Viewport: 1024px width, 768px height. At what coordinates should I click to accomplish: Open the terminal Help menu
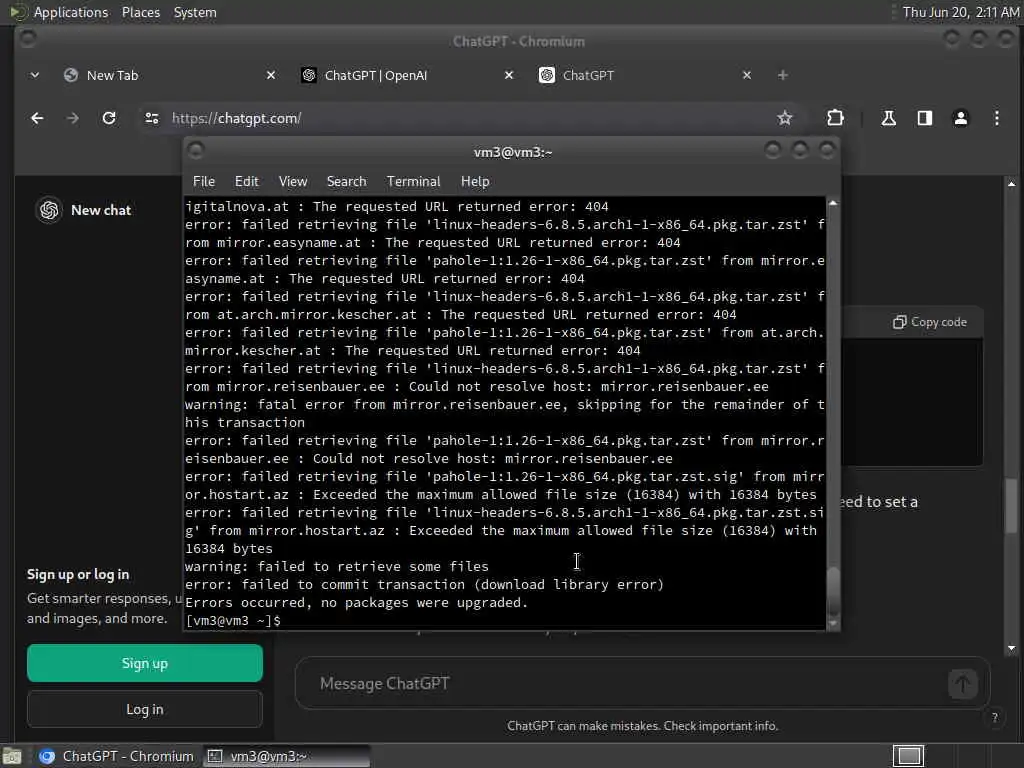coord(475,182)
